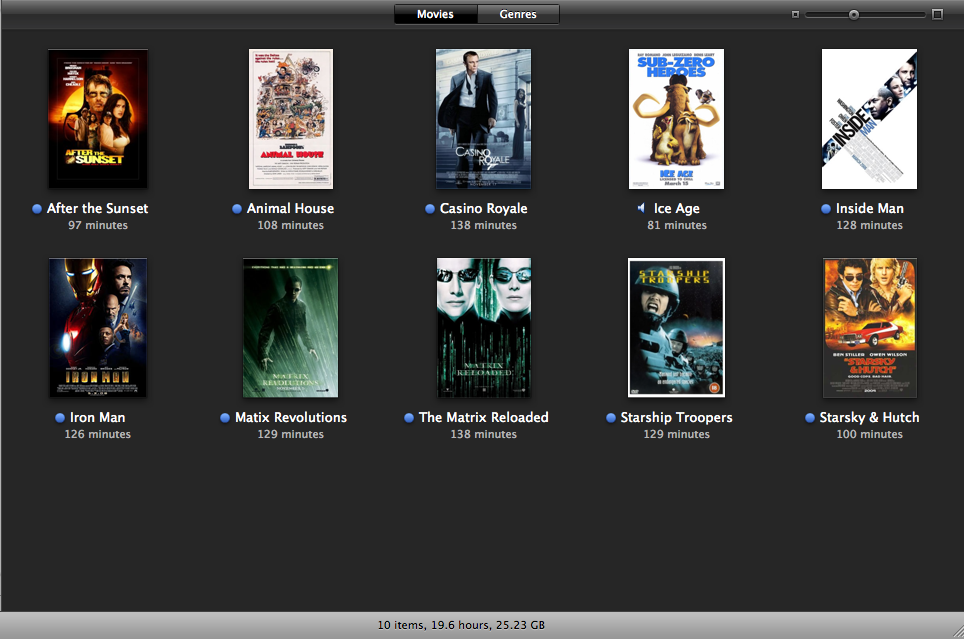Select the After the Sunset poster
Image resolution: width=964 pixels, height=639 pixels.
pos(98,119)
